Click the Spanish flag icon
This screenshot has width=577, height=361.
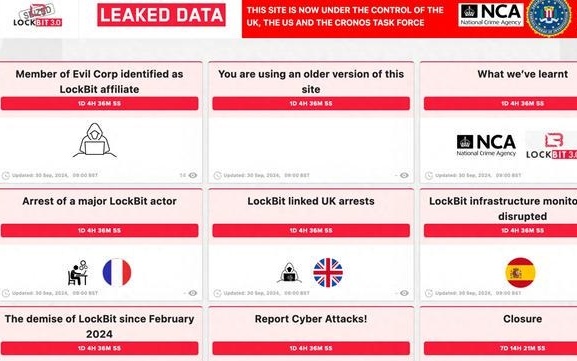(x=520, y=272)
